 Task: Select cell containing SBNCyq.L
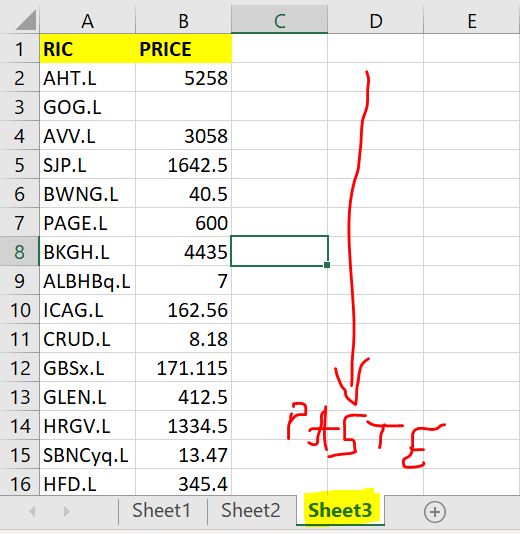pos(88,454)
